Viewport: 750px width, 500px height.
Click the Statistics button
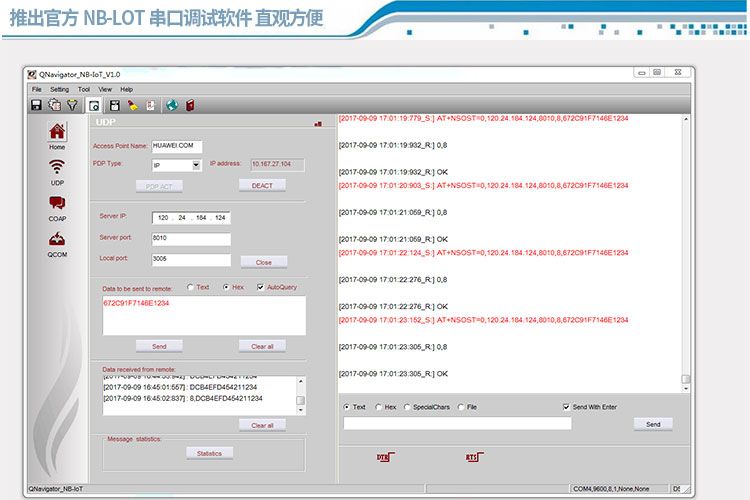(x=210, y=453)
